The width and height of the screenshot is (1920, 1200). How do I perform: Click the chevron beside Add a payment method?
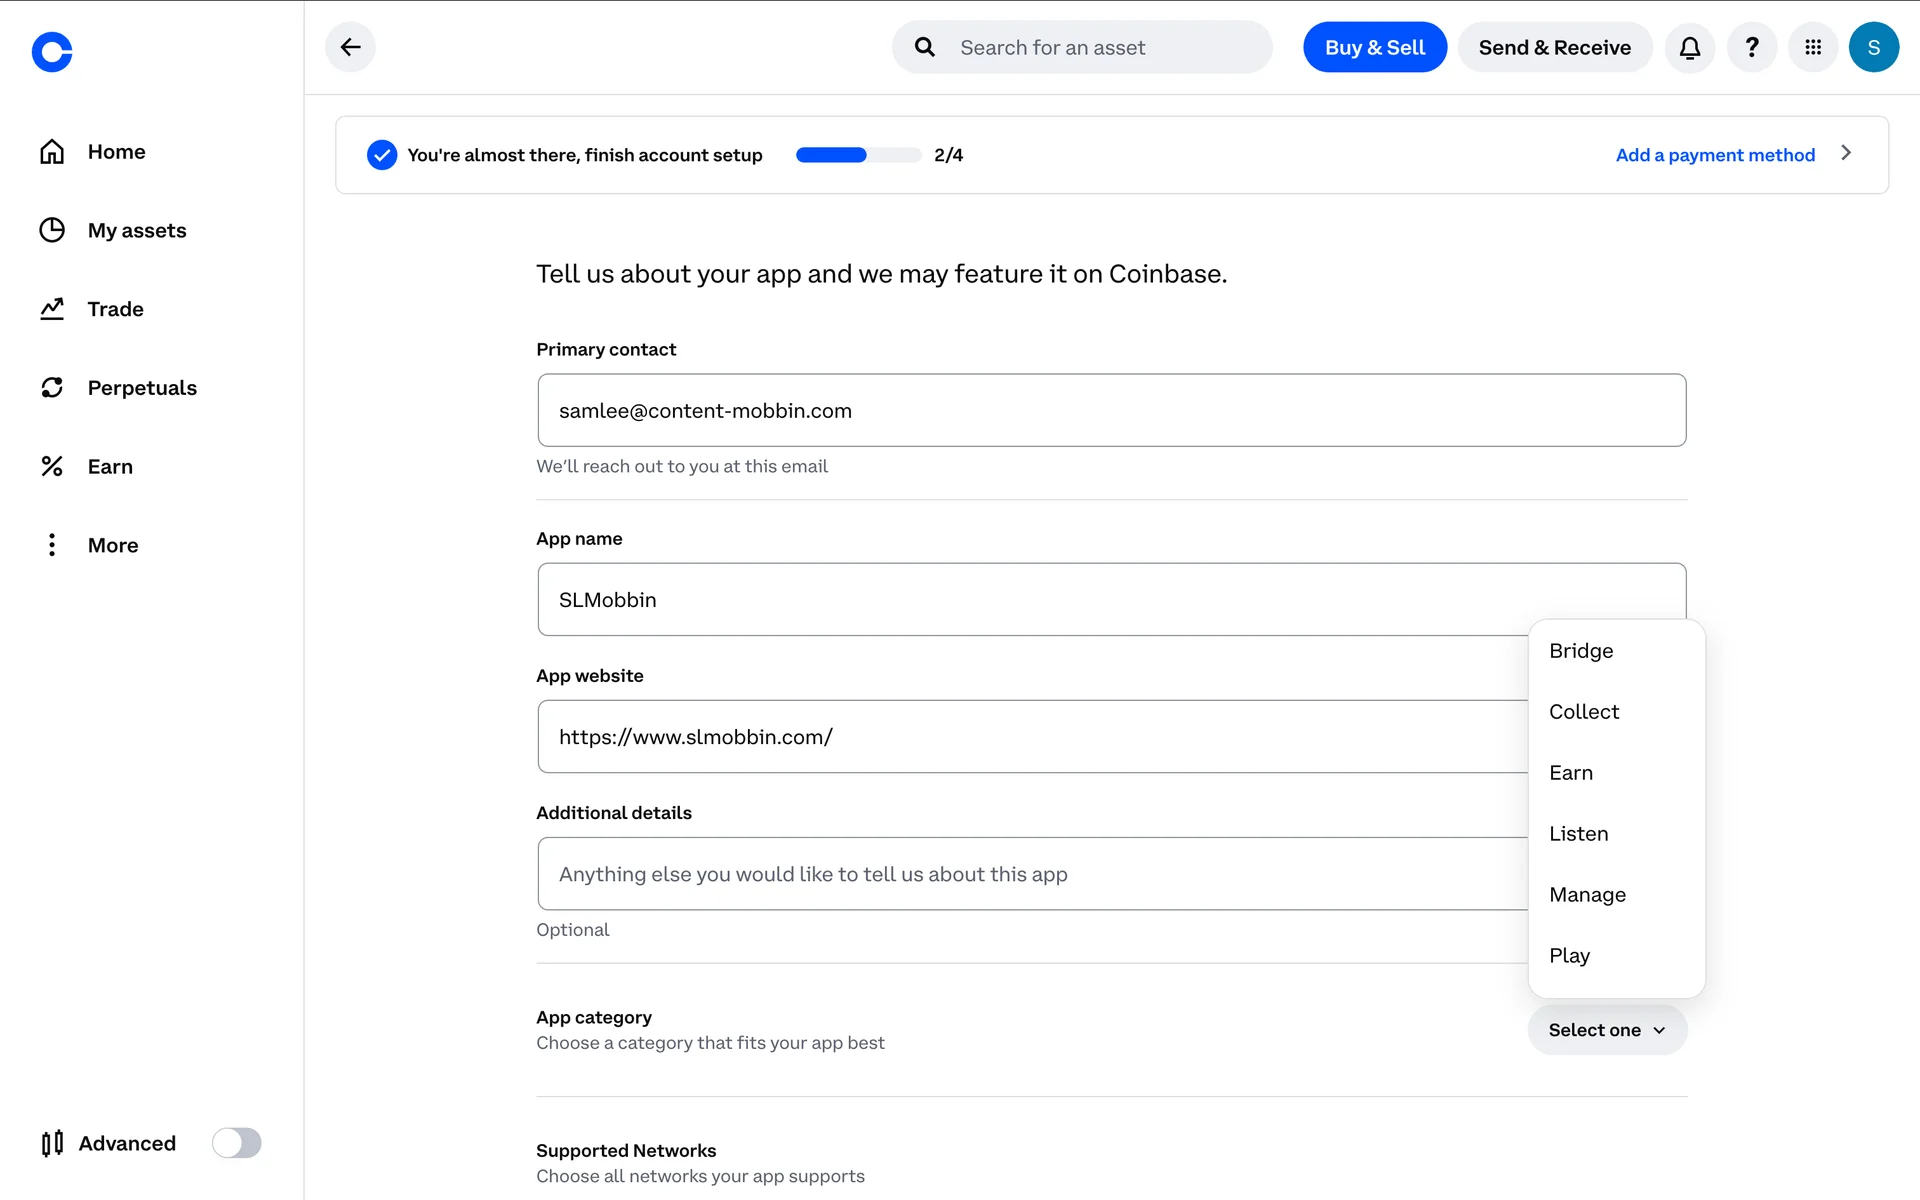[1846, 153]
